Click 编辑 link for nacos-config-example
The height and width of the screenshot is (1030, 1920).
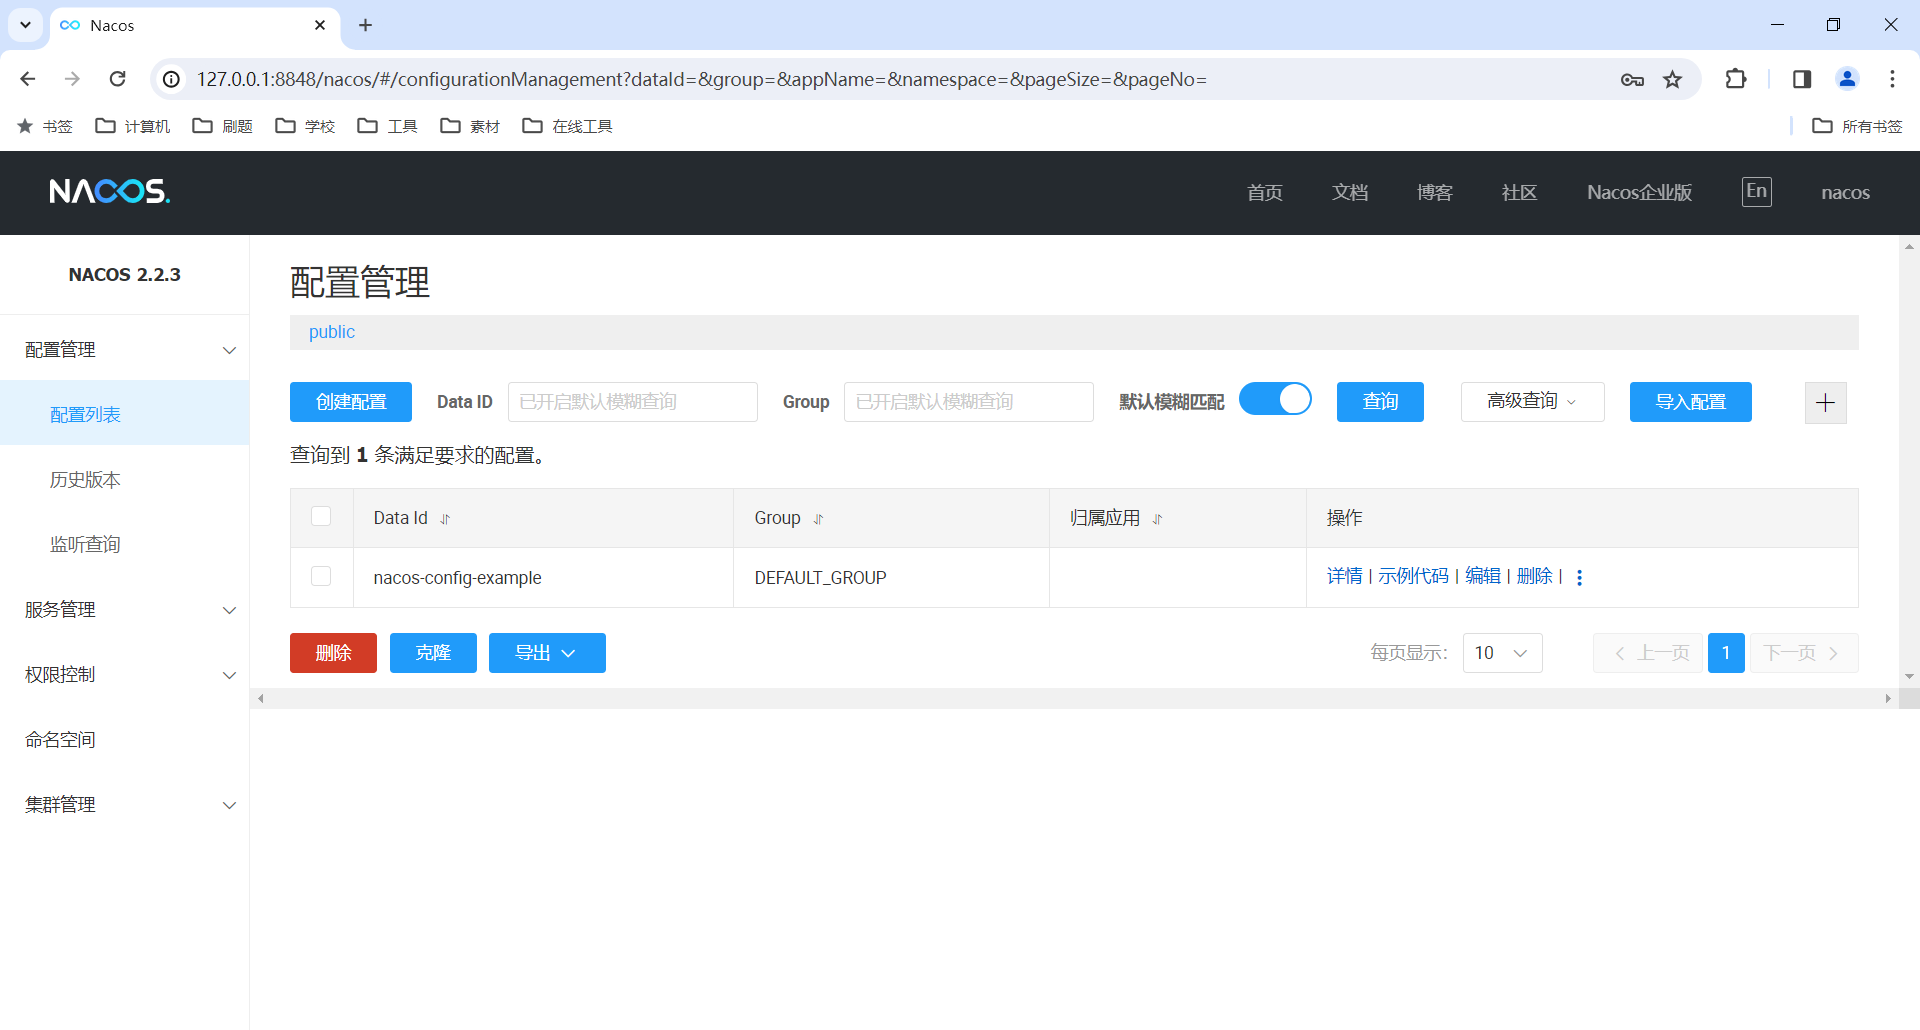(x=1482, y=576)
